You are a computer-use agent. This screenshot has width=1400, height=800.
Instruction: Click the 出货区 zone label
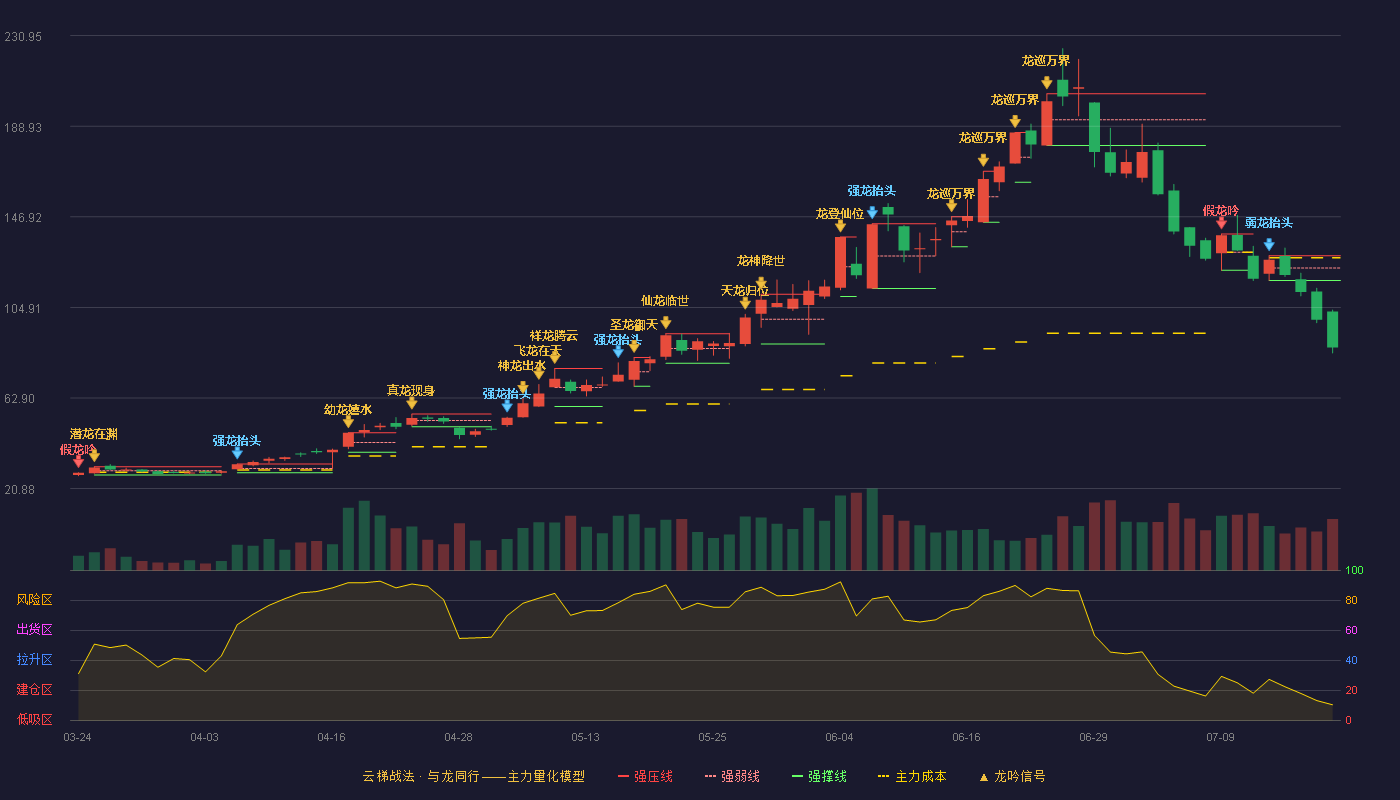point(34,630)
